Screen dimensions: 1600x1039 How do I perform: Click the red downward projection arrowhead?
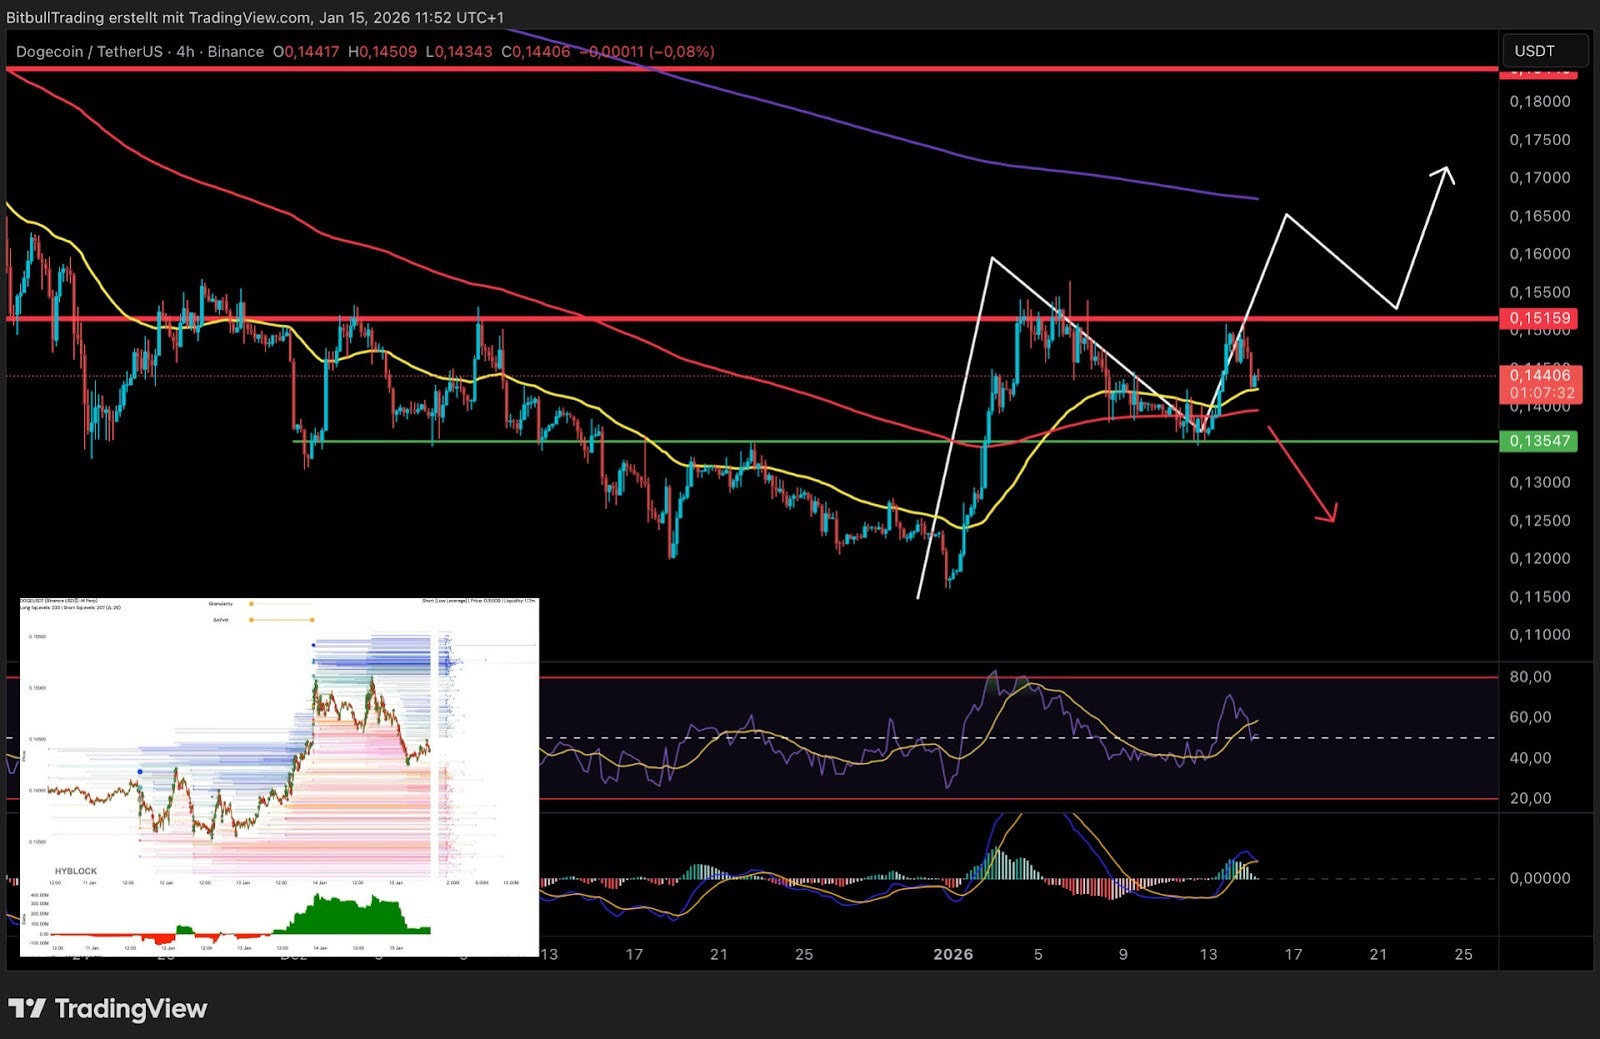pyautogui.click(x=1328, y=514)
